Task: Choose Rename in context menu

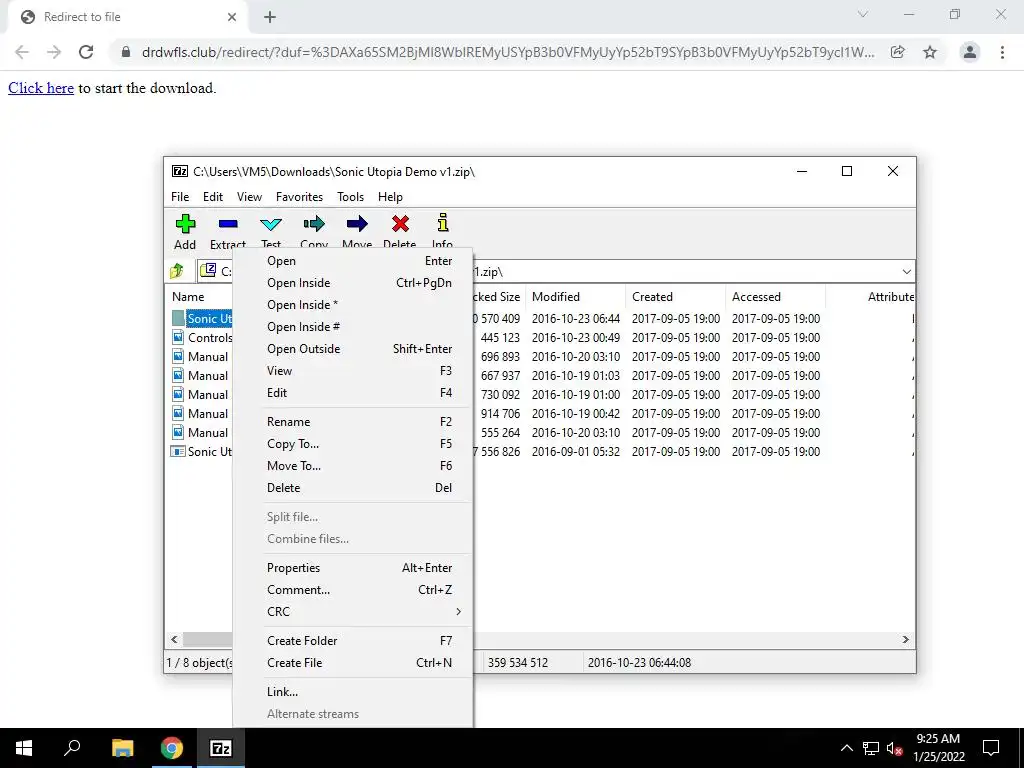Action: click(353, 422)
